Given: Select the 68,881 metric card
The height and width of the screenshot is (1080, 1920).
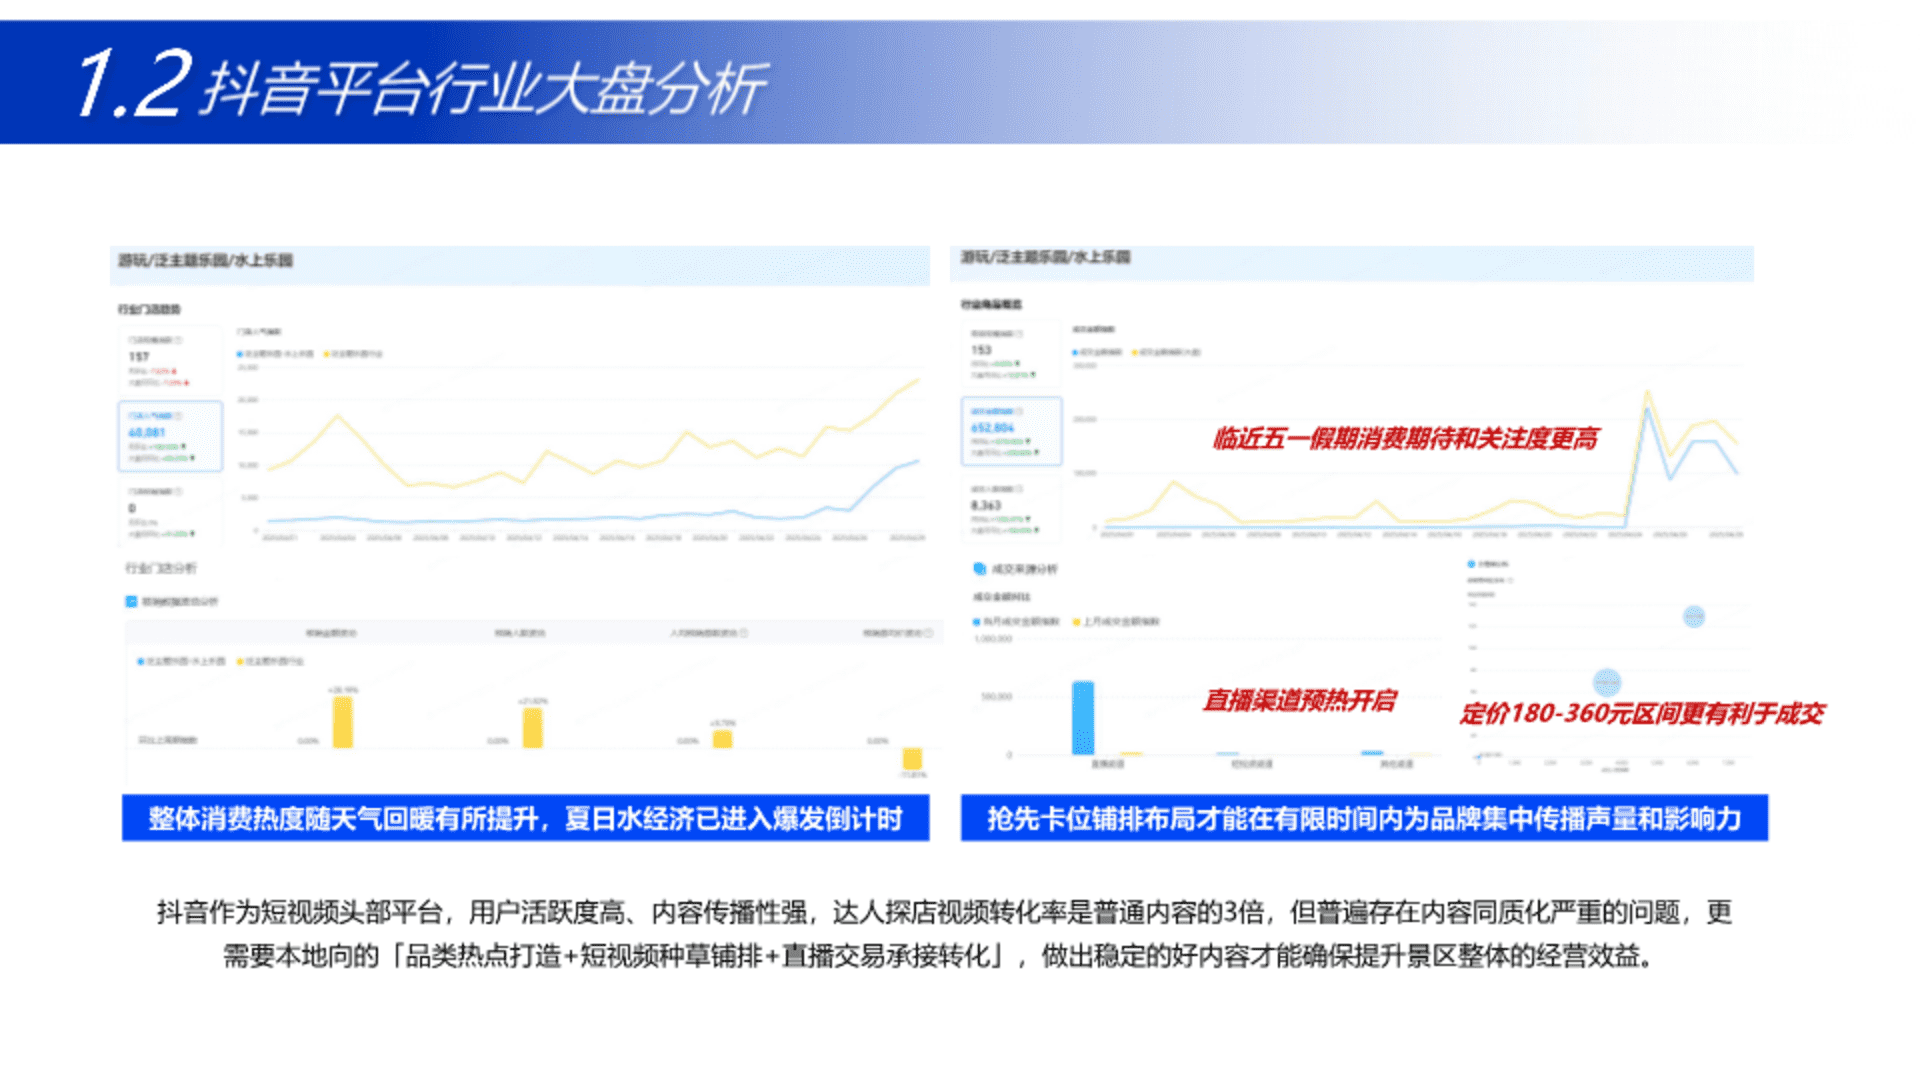Looking at the screenshot, I should pyautogui.click(x=169, y=436).
